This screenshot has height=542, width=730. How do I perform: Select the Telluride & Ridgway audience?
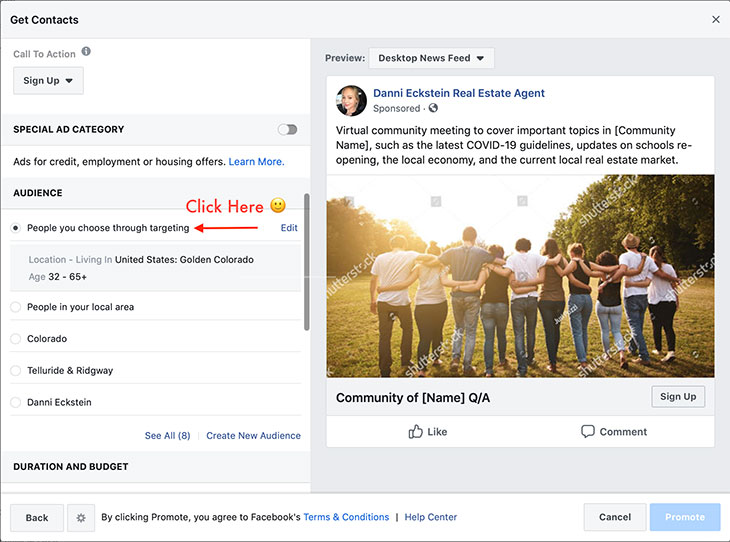(x=15, y=371)
